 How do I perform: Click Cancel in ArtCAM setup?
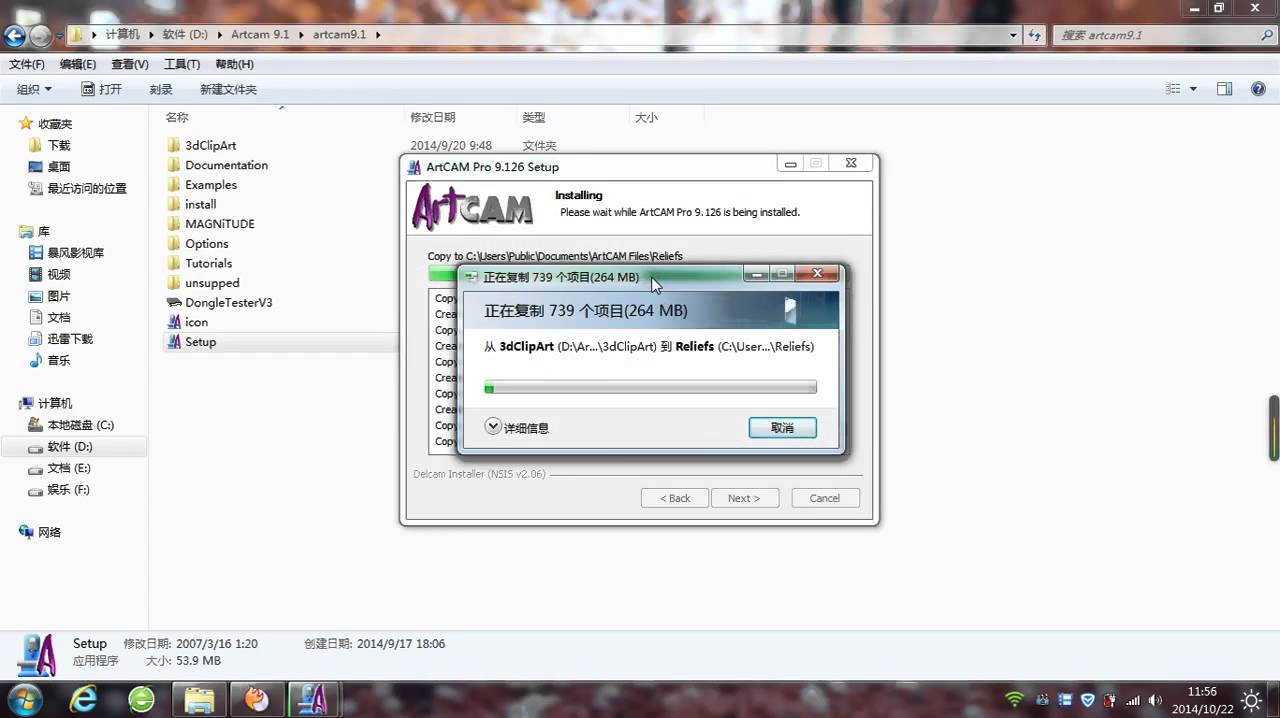[825, 498]
